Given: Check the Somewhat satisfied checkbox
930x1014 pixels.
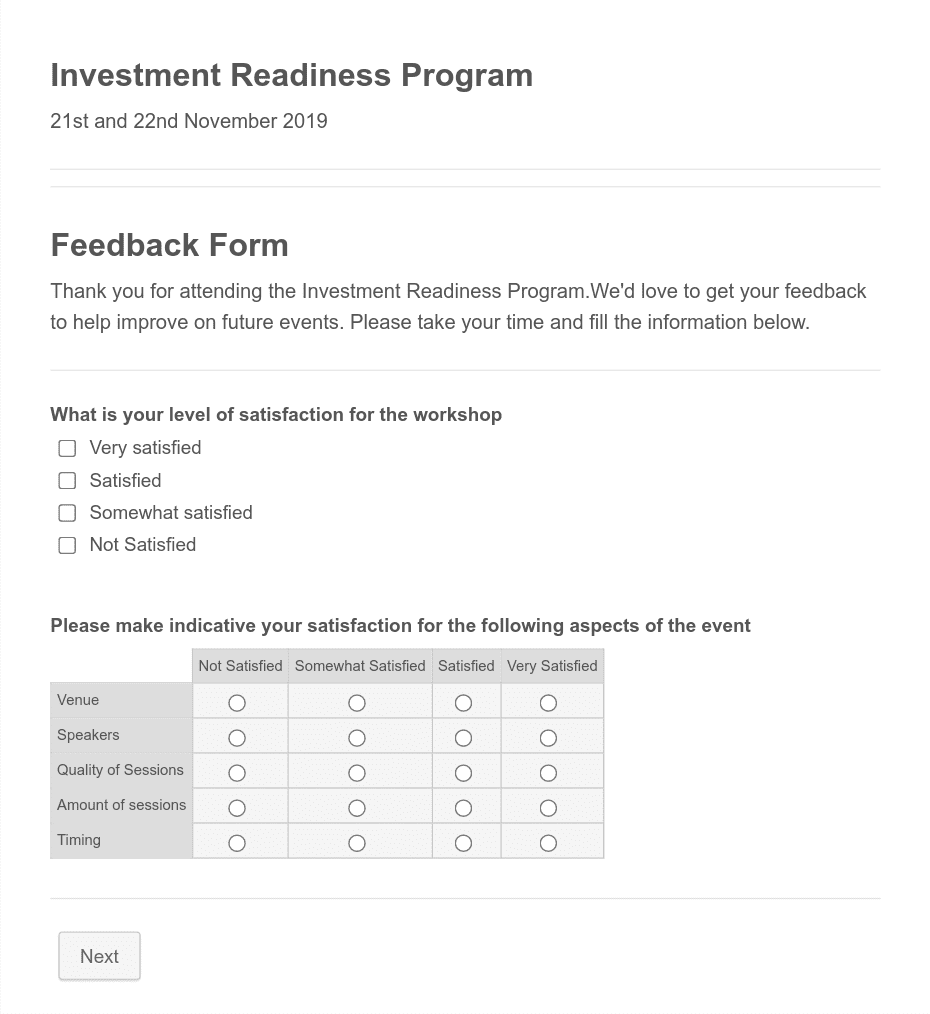Looking at the screenshot, I should click(x=67, y=513).
